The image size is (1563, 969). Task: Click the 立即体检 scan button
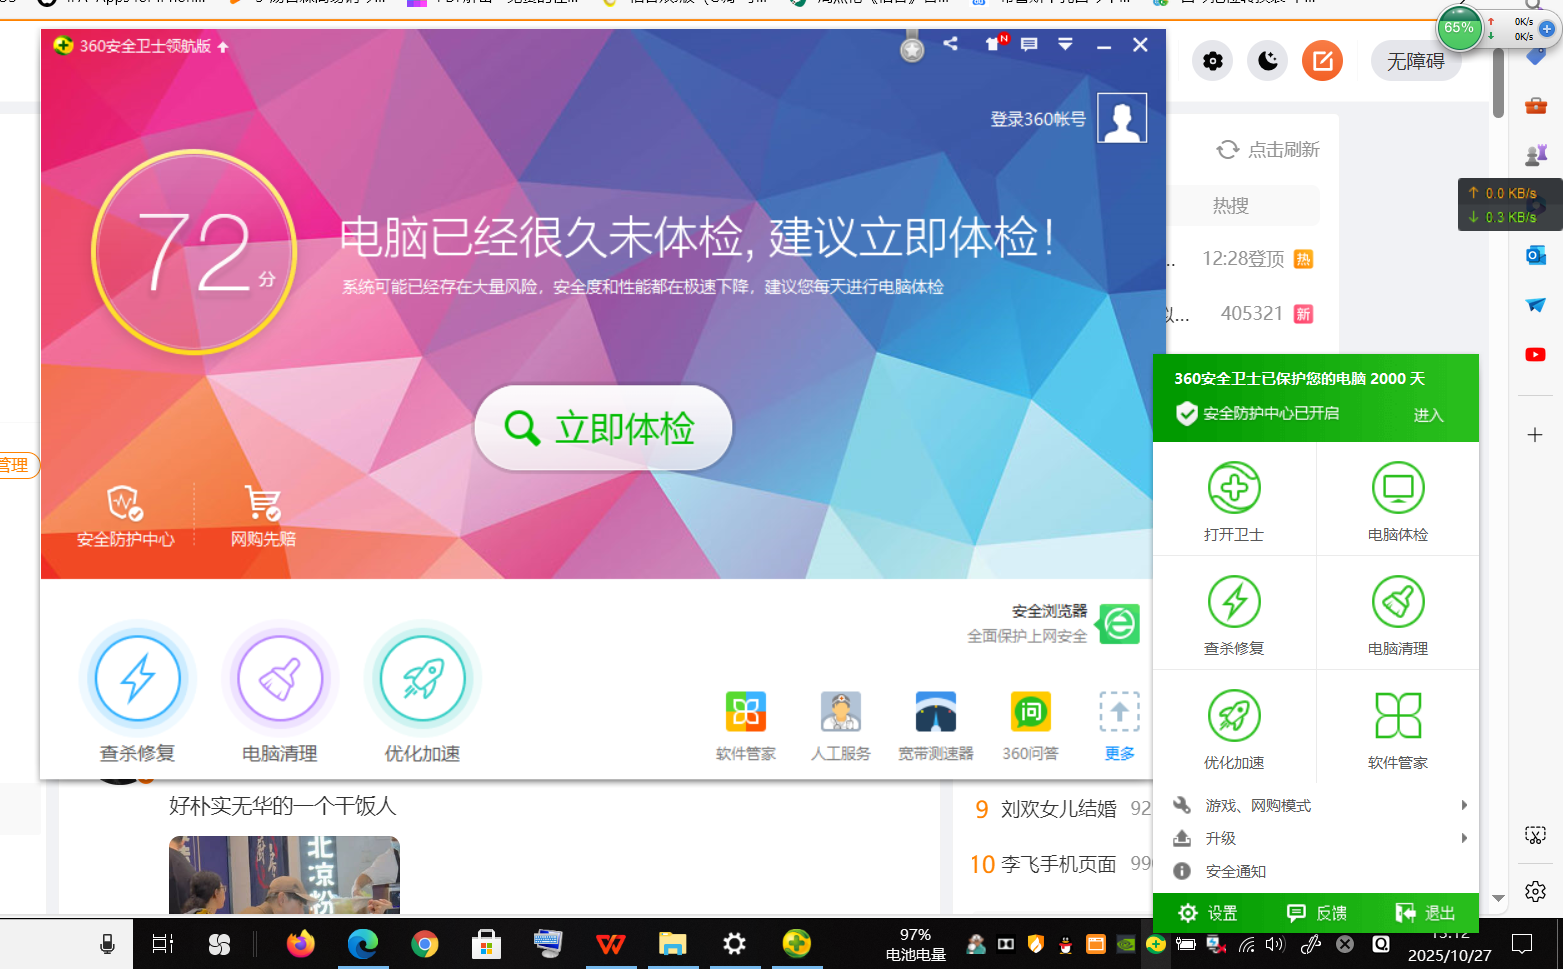(x=603, y=428)
